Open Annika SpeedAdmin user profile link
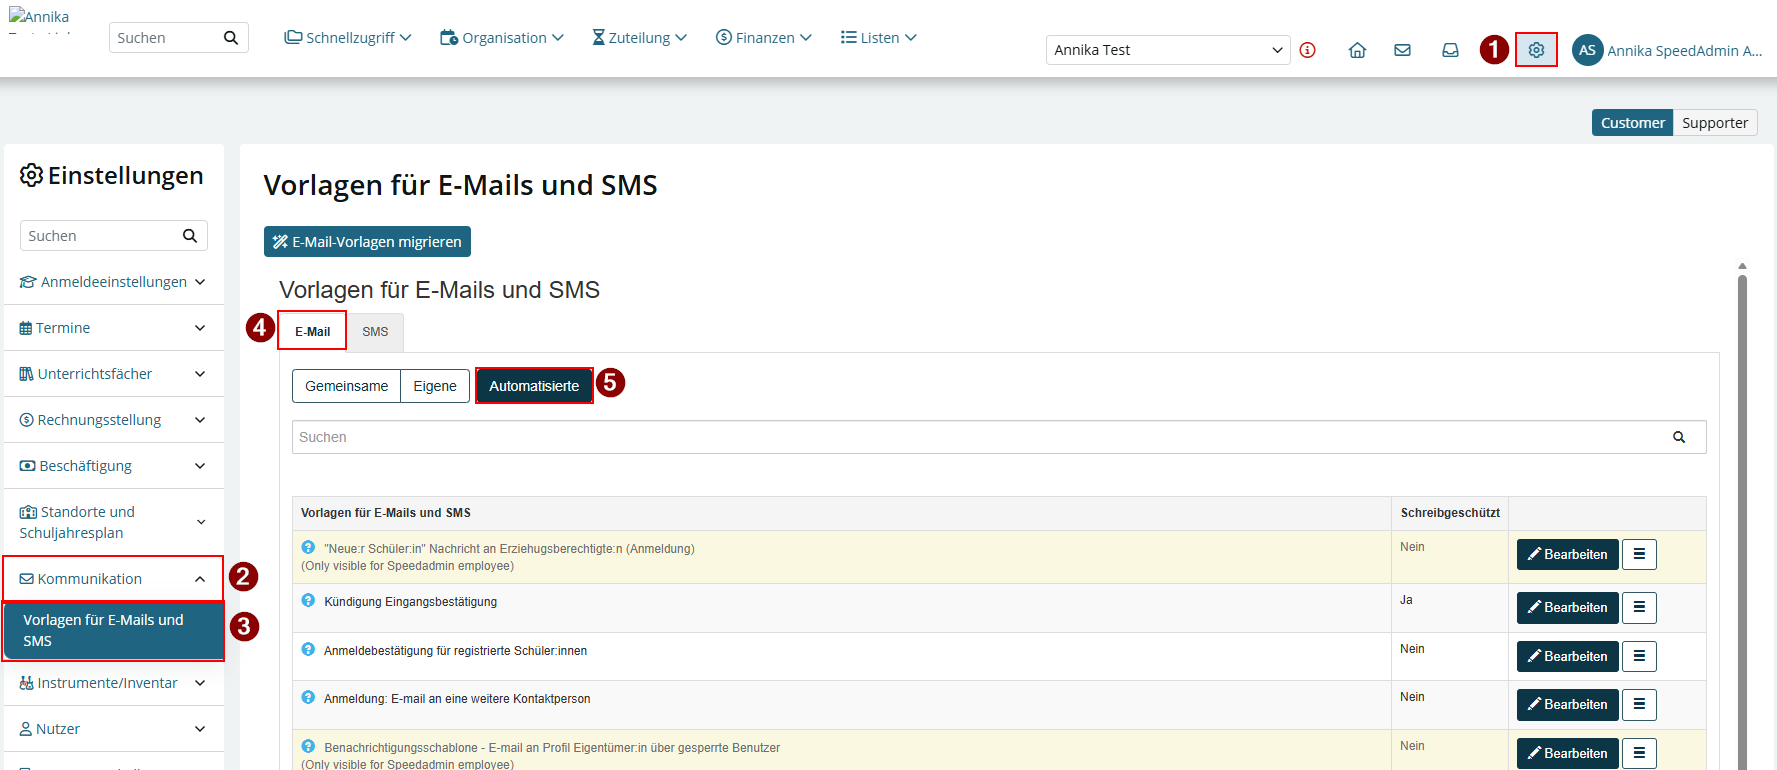 (1684, 51)
